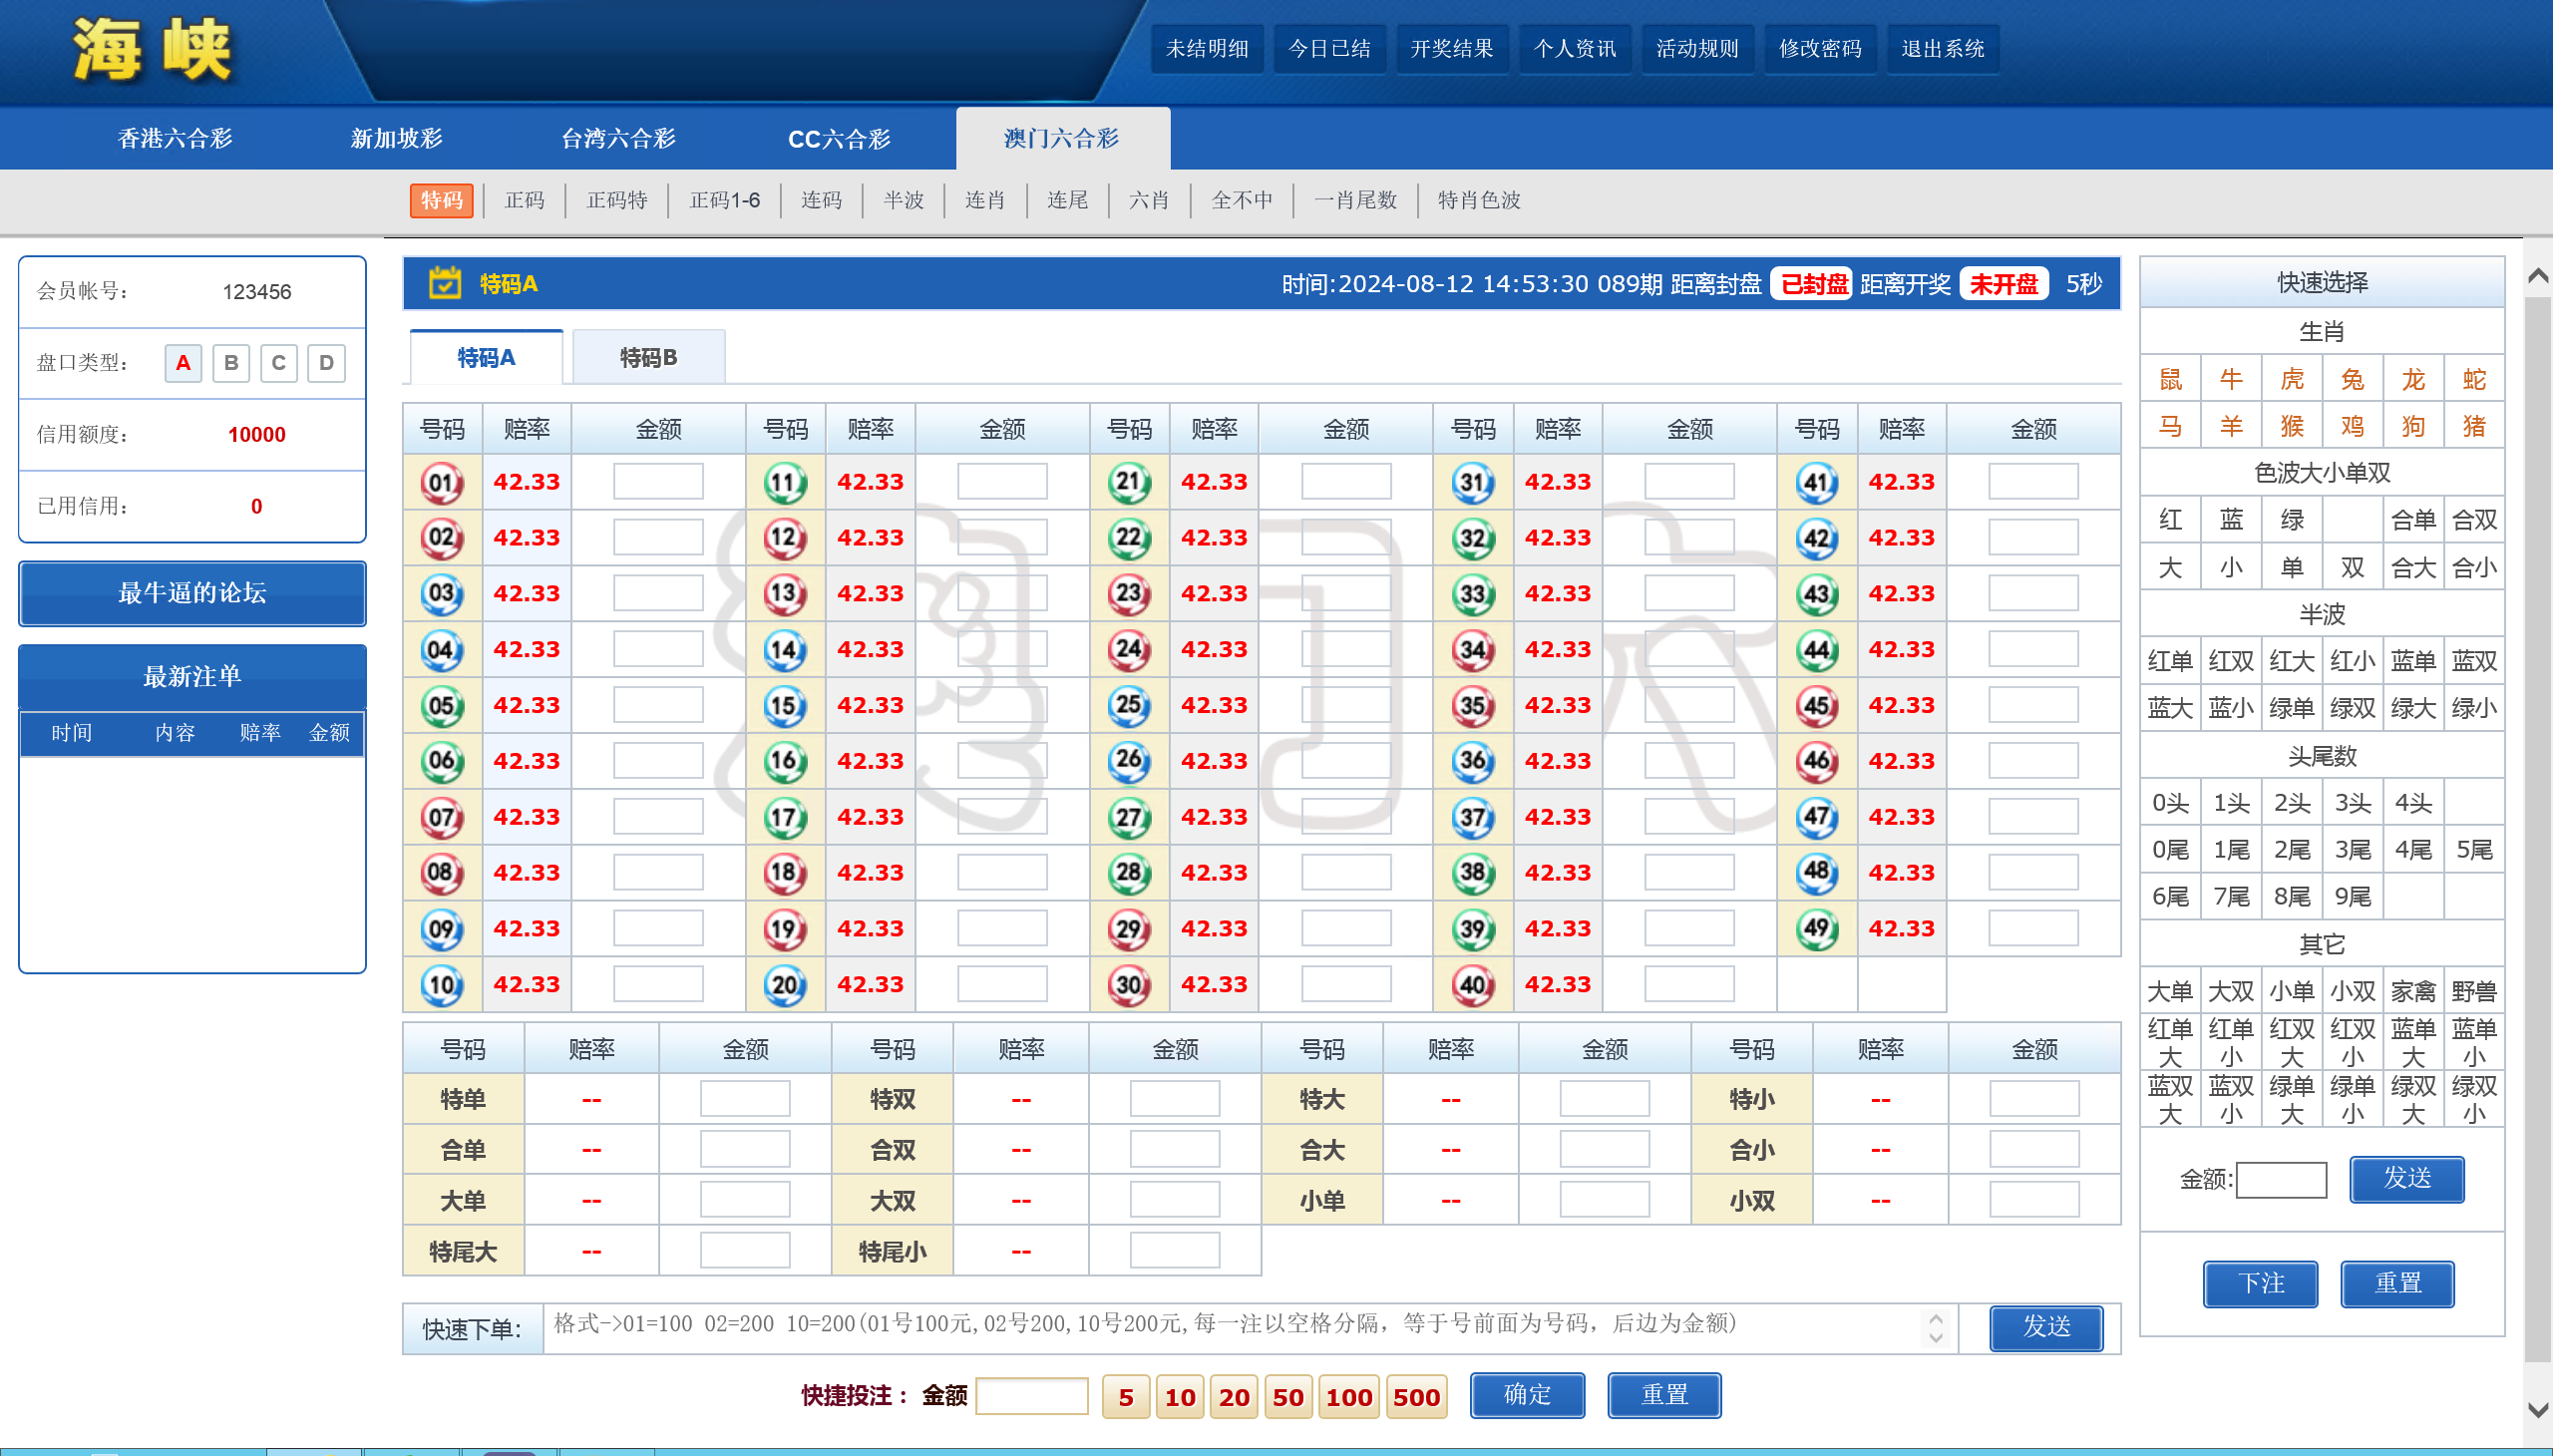The image size is (2553, 1456).
Task: Open 开奖结果 from the top menu
Action: [x=1451, y=49]
